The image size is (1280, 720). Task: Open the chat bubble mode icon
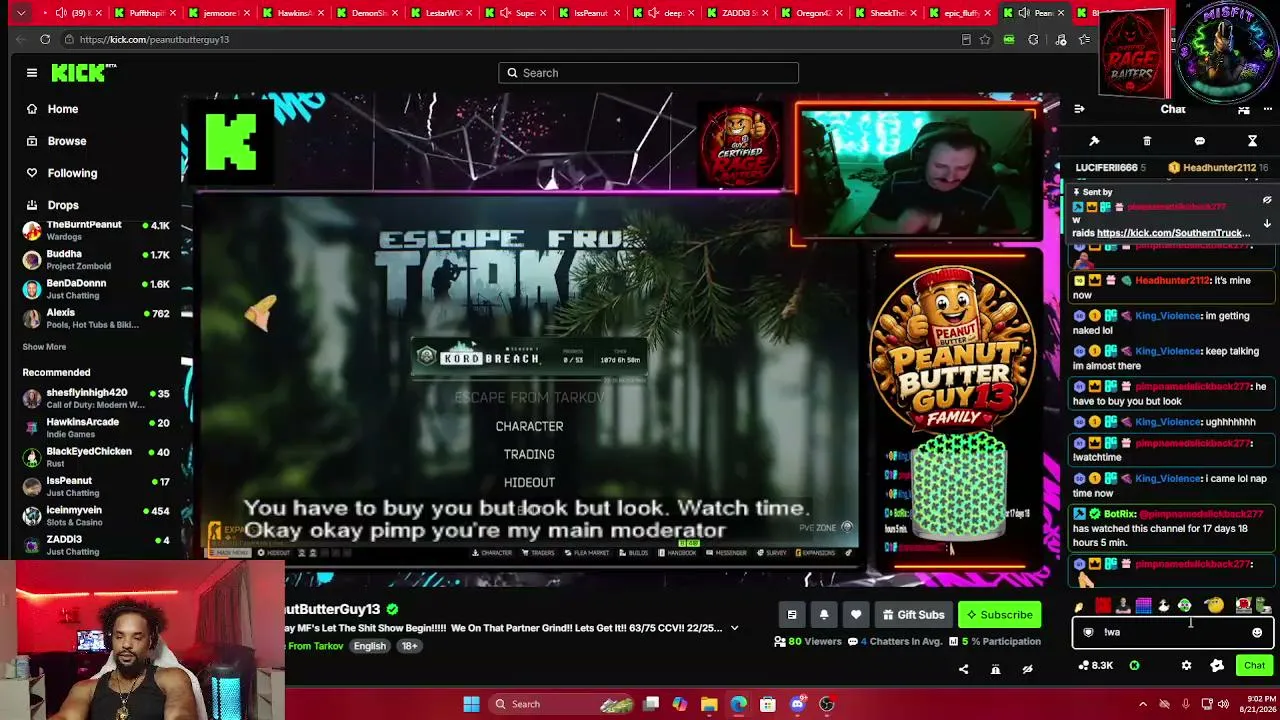[x=1199, y=141]
